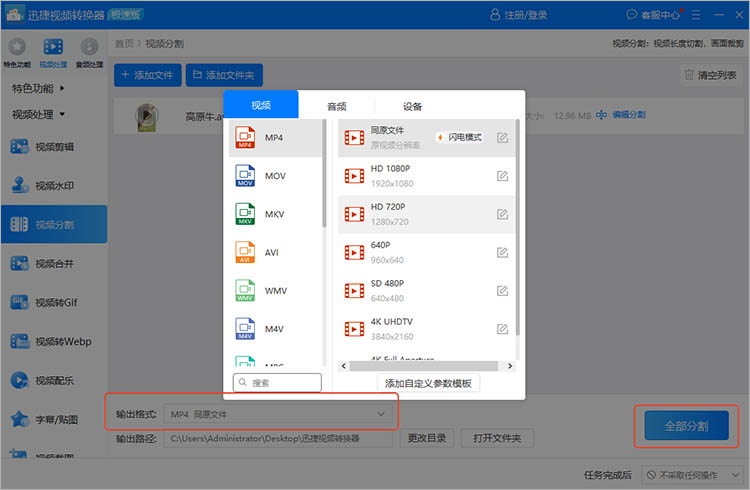Screen dimensions: 750x490
Task: Edit parameters for HD 1080P preset
Action: pos(502,176)
